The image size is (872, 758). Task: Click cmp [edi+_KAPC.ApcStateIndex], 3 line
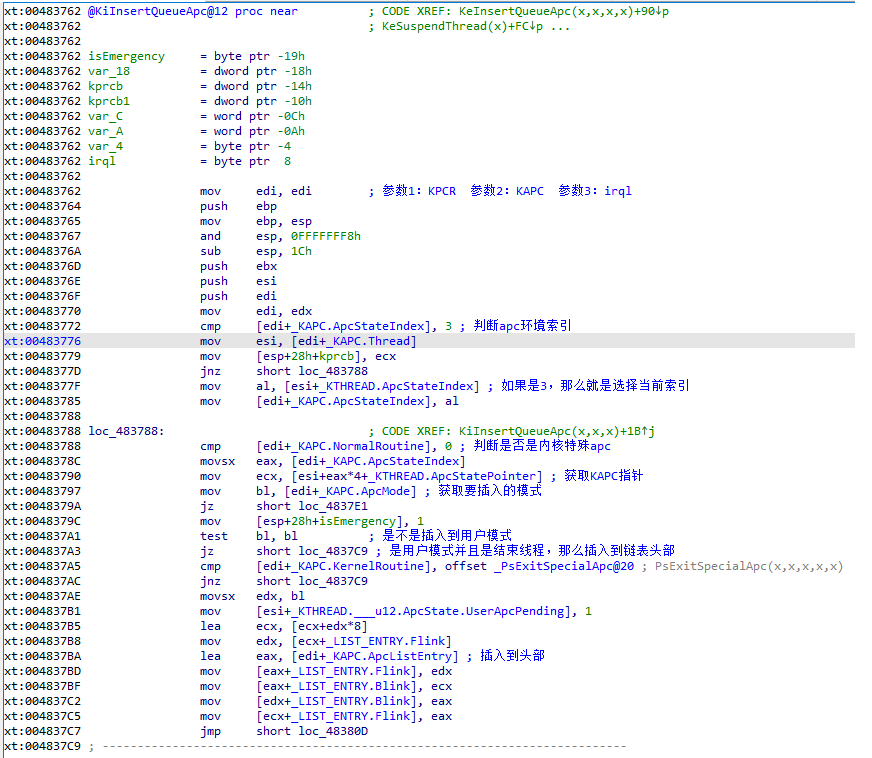pos(326,326)
